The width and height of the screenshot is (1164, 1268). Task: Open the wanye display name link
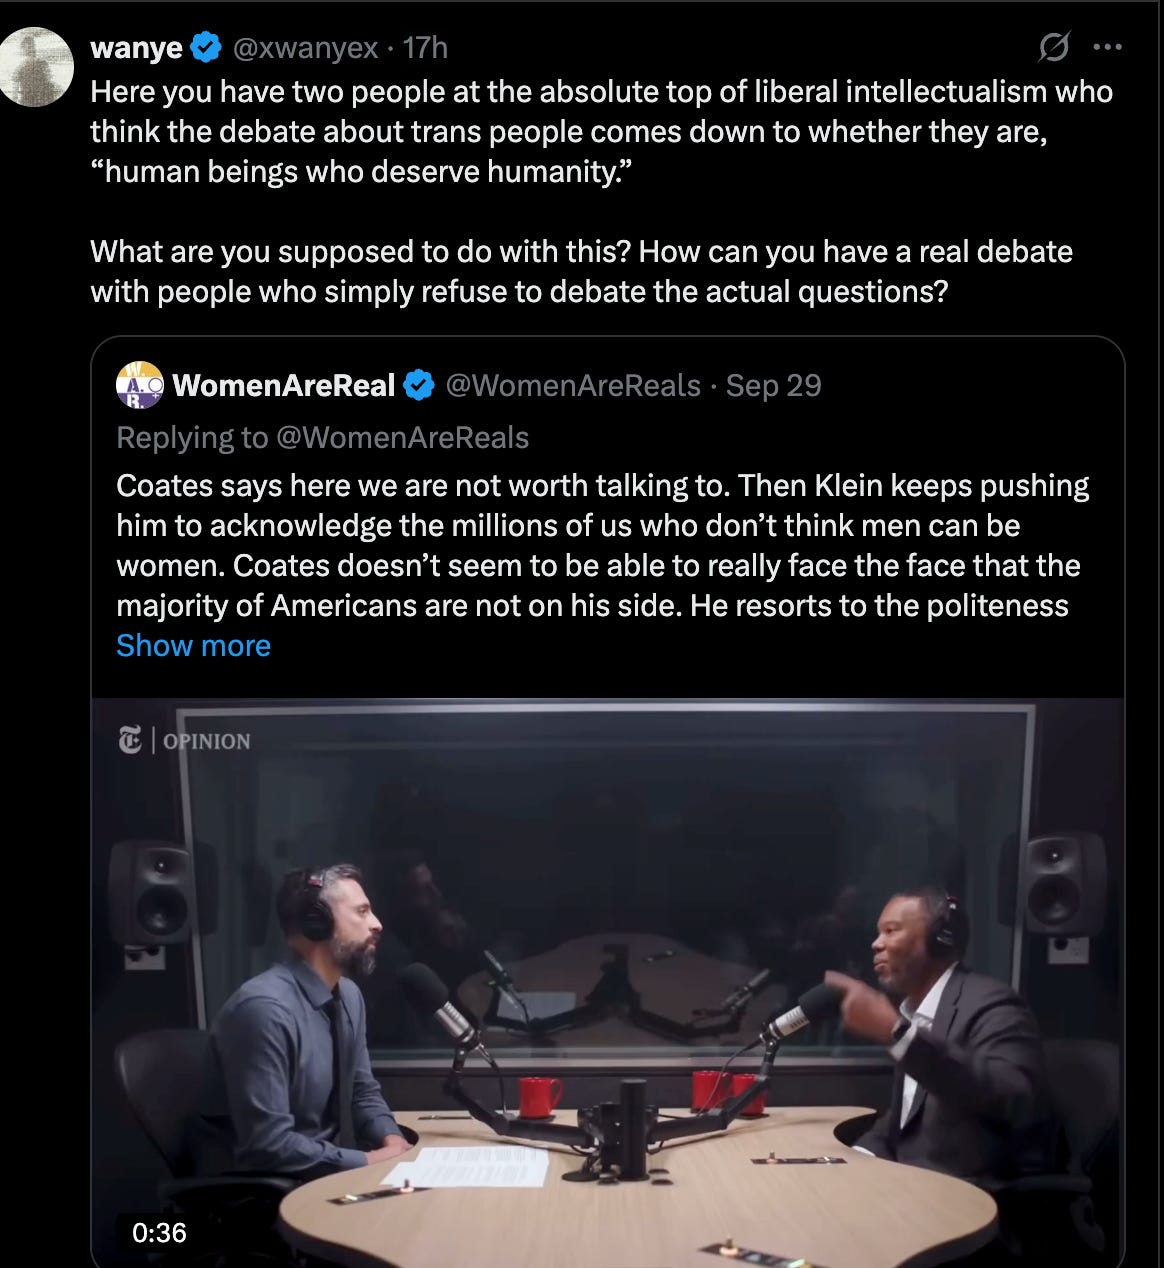pyautogui.click(x=136, y=47)
